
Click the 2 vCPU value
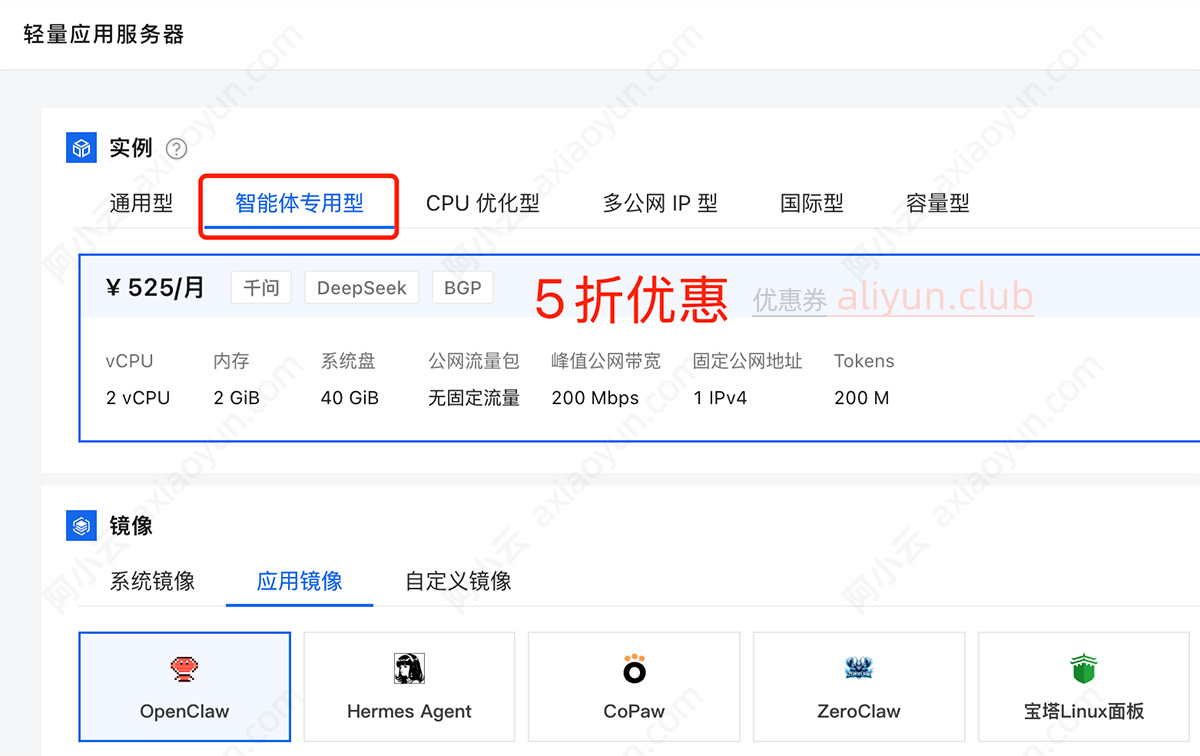tap(138, 398)
